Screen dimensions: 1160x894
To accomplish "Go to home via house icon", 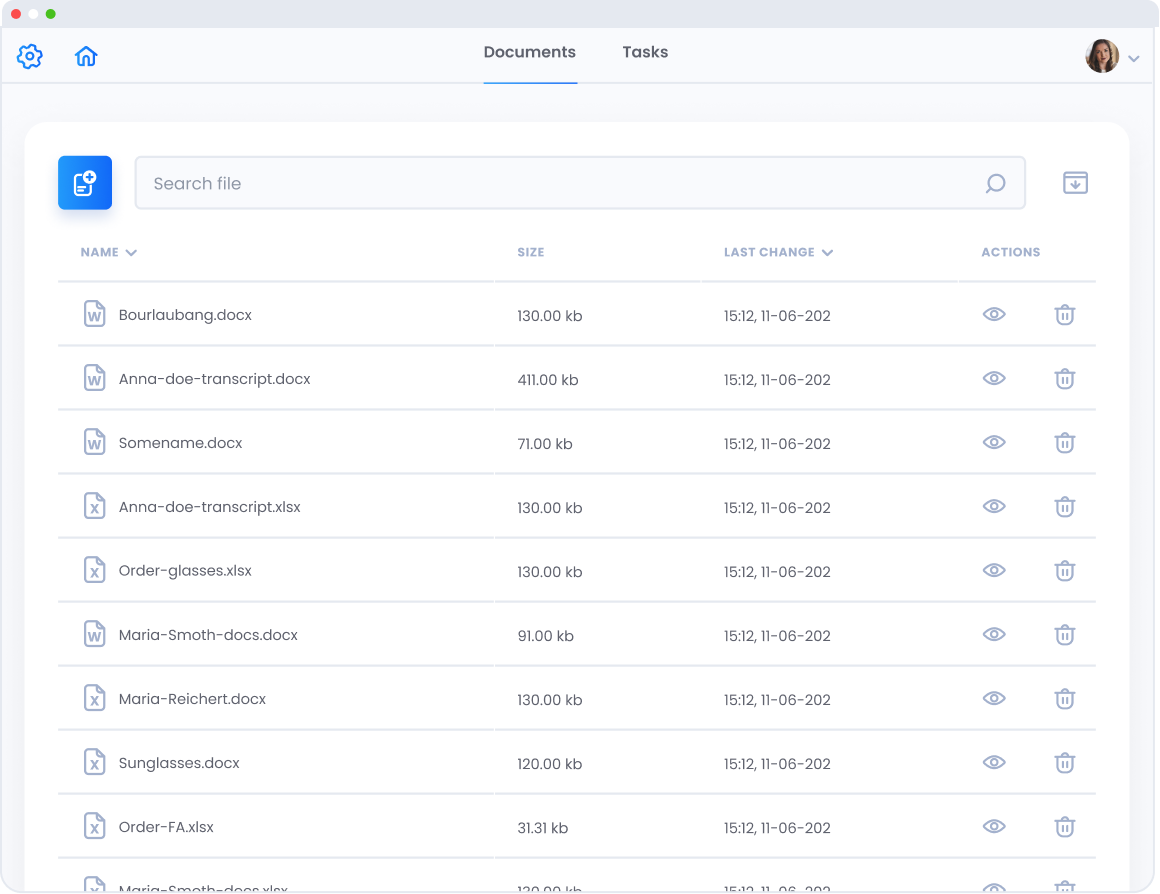I will pos(86,57).
